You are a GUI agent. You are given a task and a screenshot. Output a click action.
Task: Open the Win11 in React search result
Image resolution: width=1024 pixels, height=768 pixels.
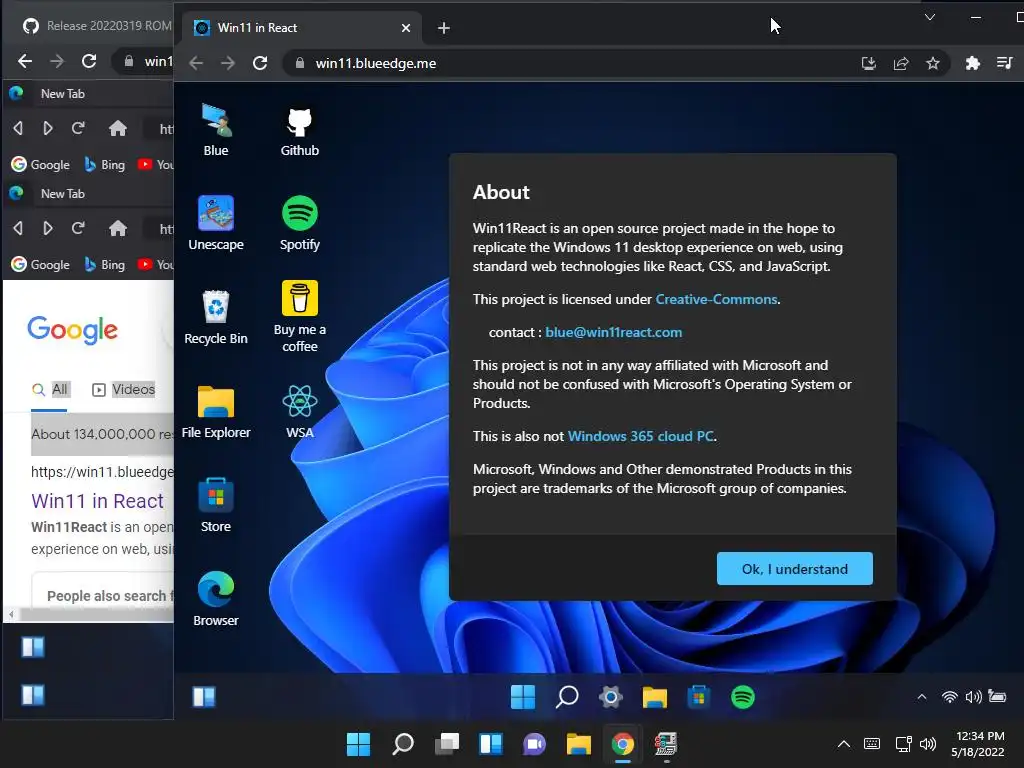pyautogui.click(x=98, y=500)
